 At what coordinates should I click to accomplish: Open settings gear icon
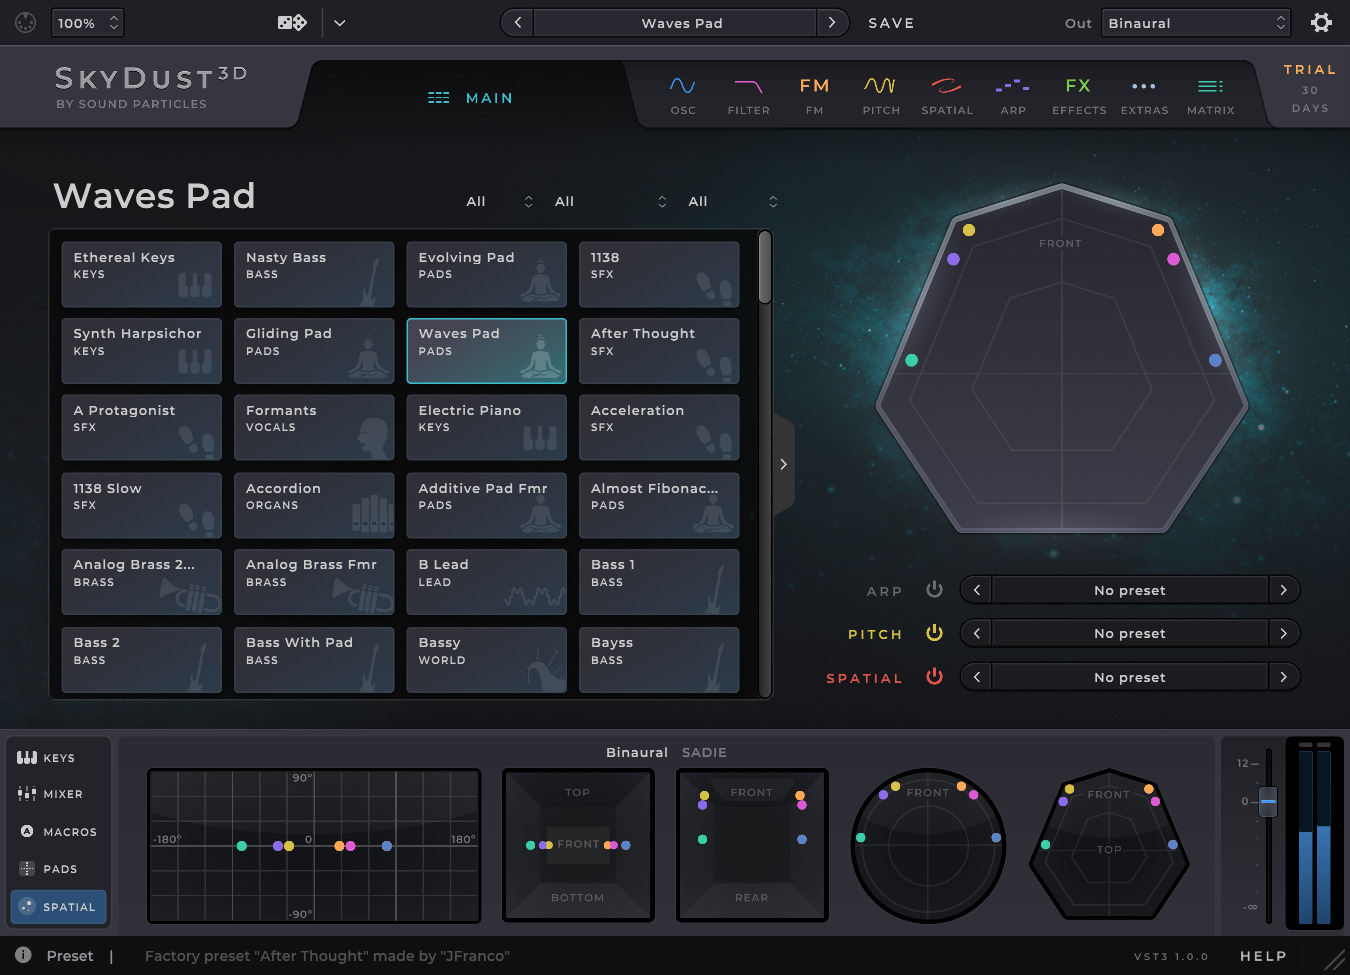[x=1321, y=22]
